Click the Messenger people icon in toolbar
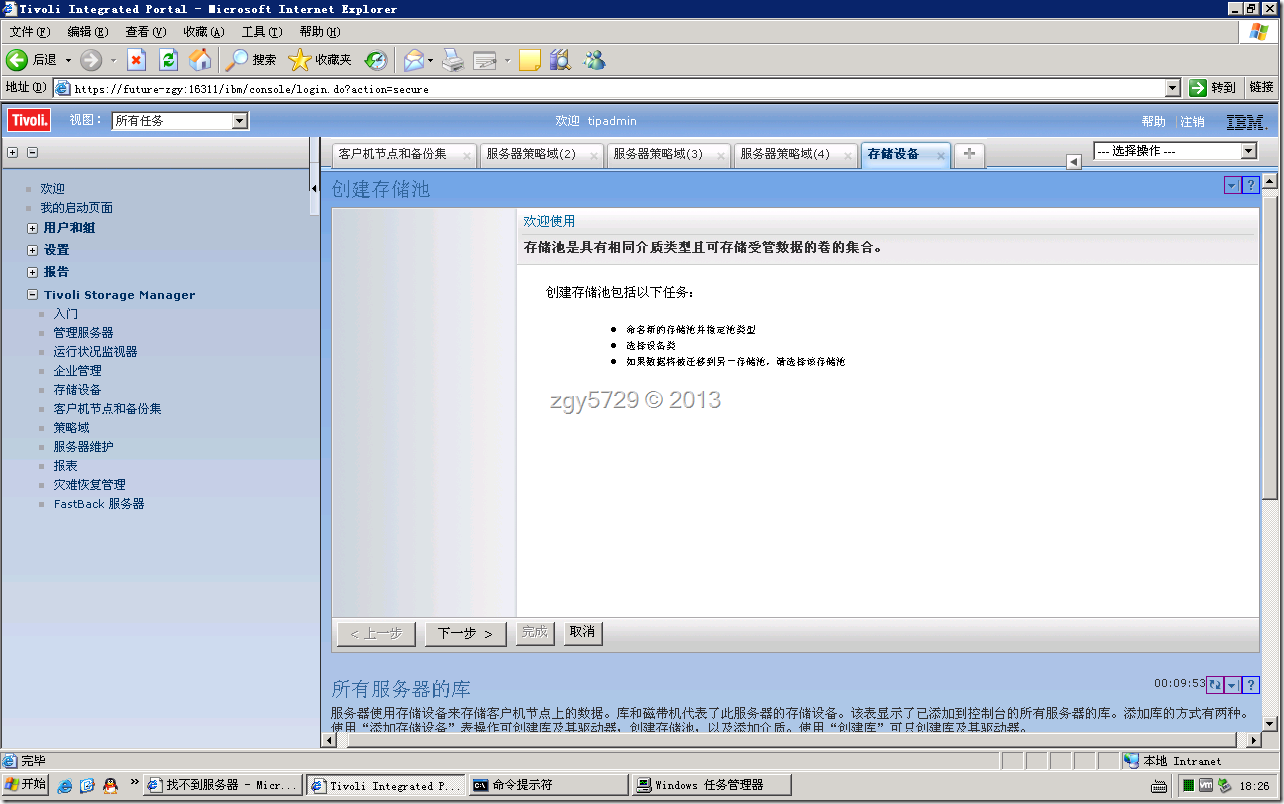This screenshot has width=1284, height=804. click(594, 60)
